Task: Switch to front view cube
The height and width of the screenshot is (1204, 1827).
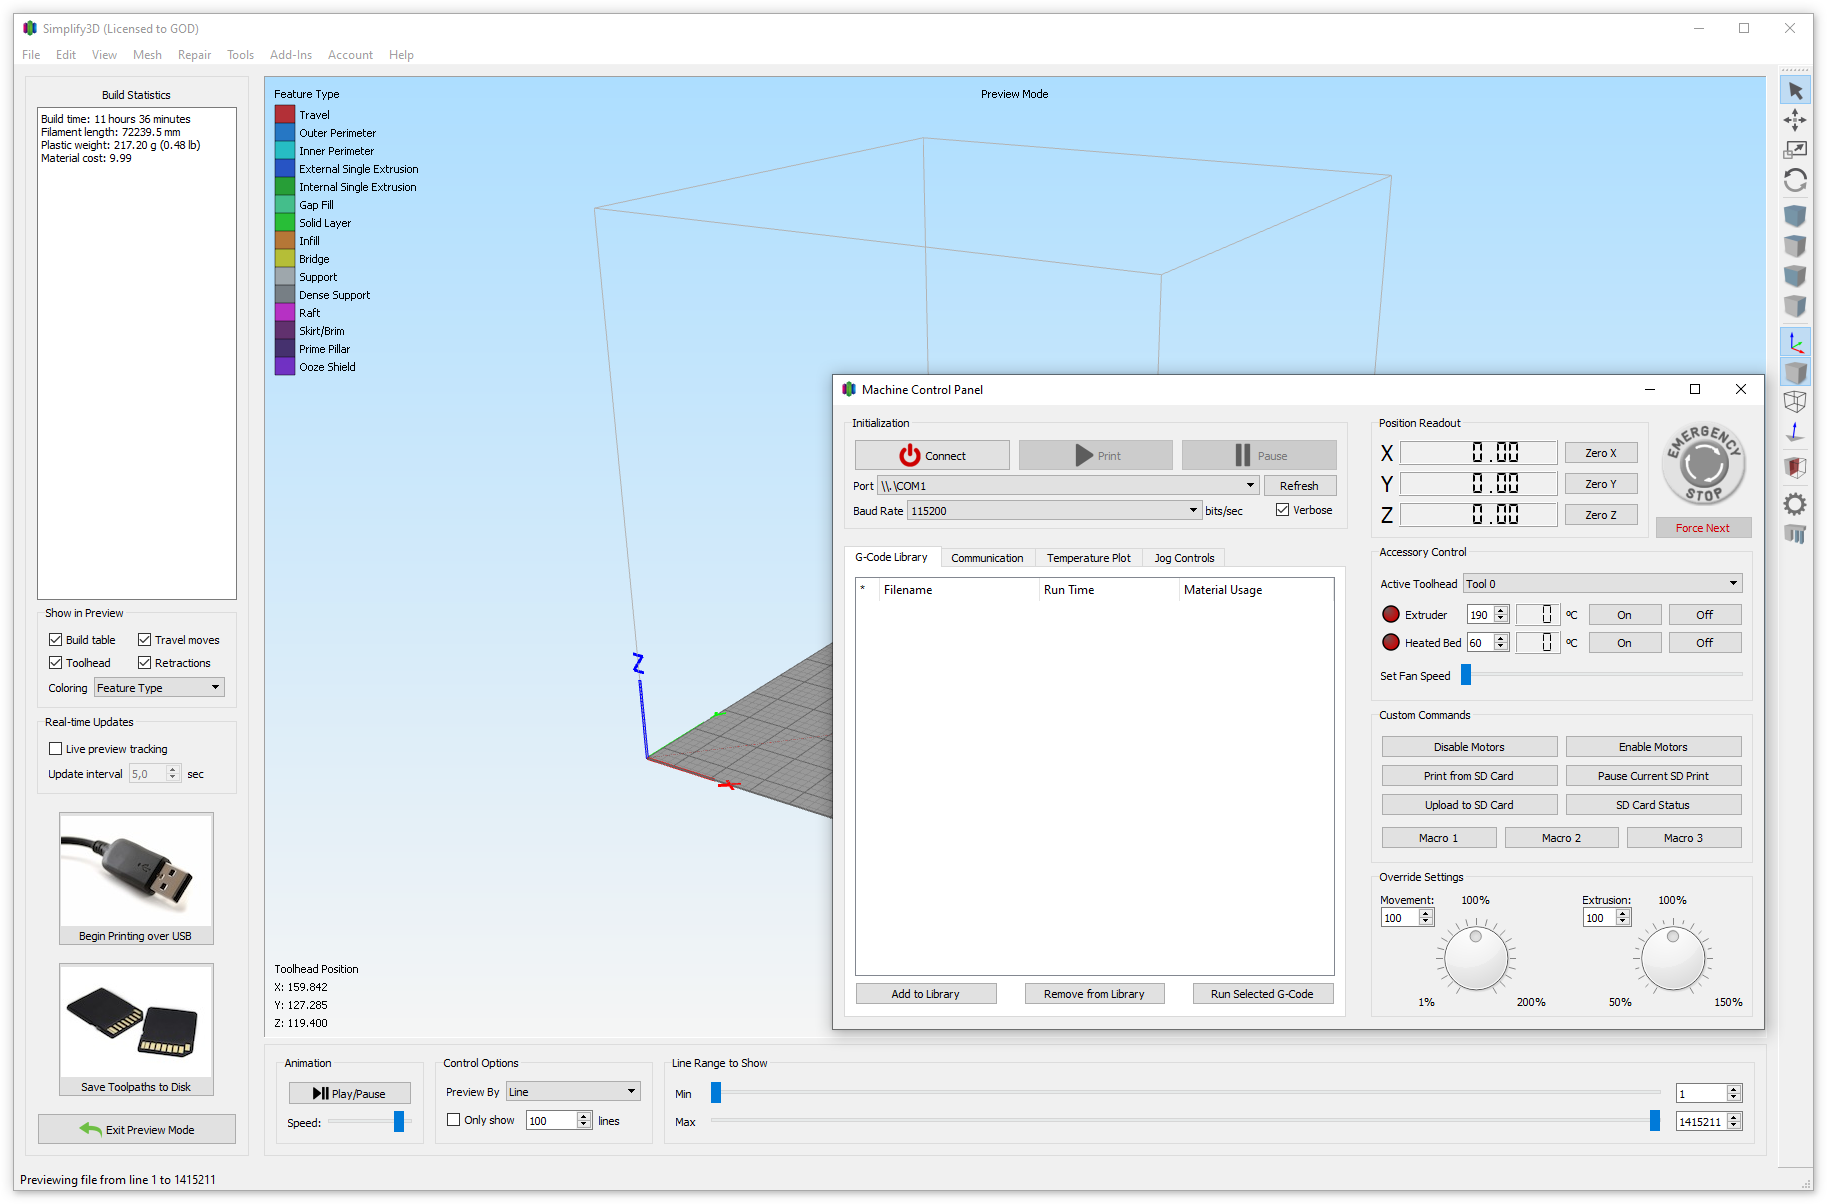Action: click(x=1795, y=276)
